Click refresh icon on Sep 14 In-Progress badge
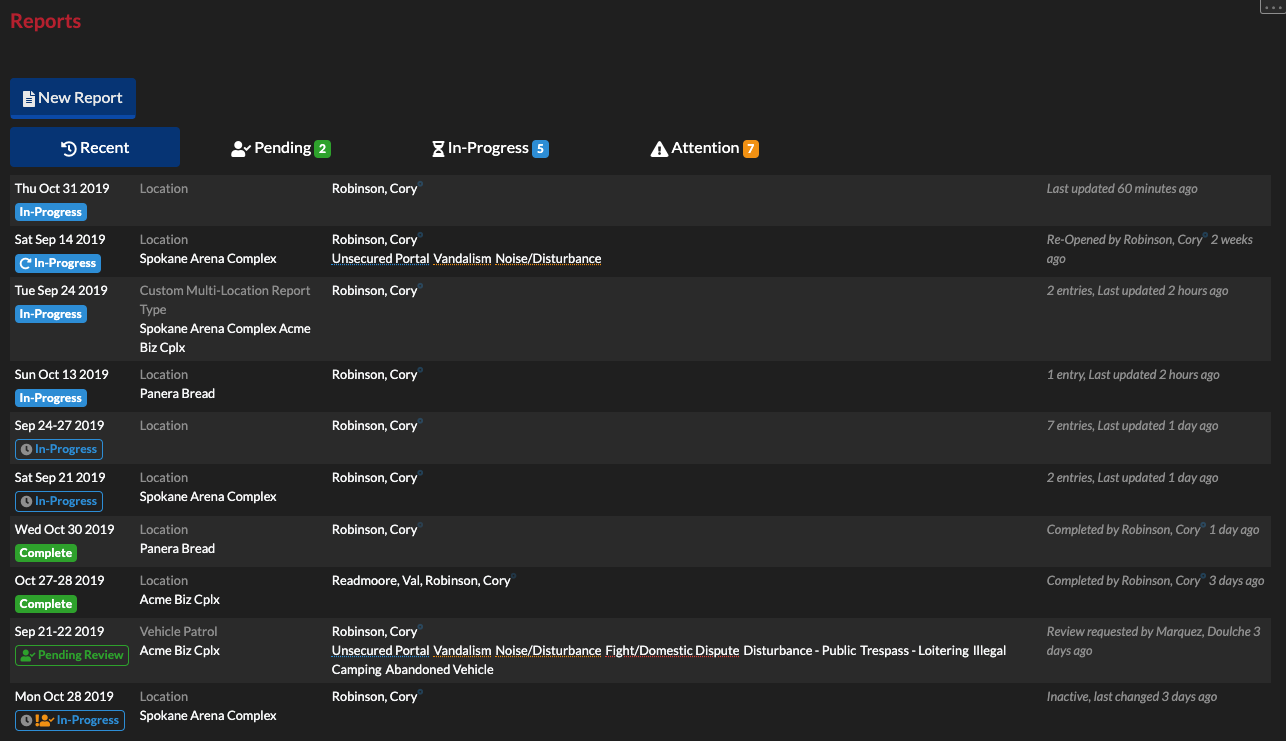The width and height of the screenshot is (1286, 741). (x=25, y=263)
